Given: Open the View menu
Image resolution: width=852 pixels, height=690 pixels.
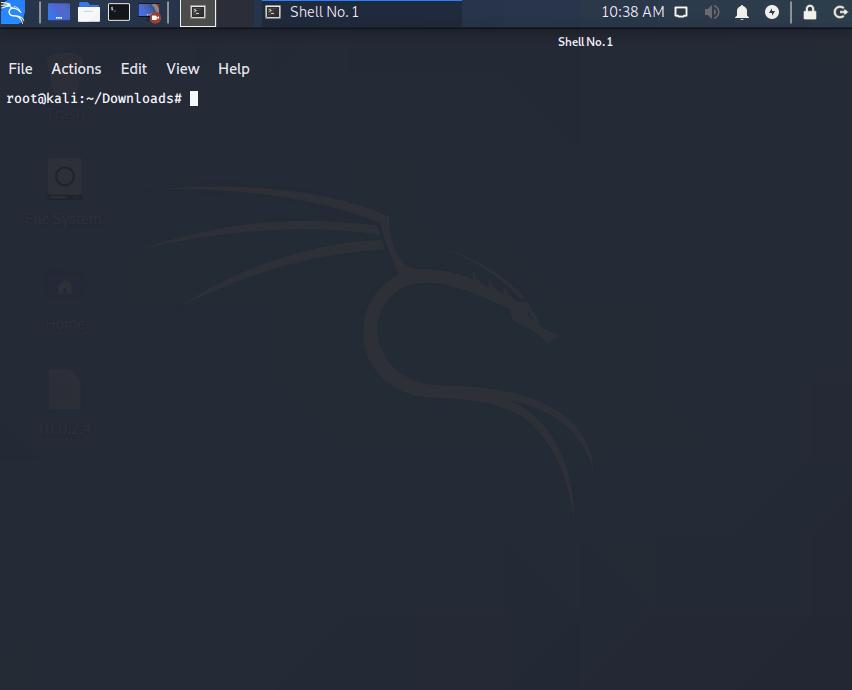Looking at the screenshot, I should (183, 69).
